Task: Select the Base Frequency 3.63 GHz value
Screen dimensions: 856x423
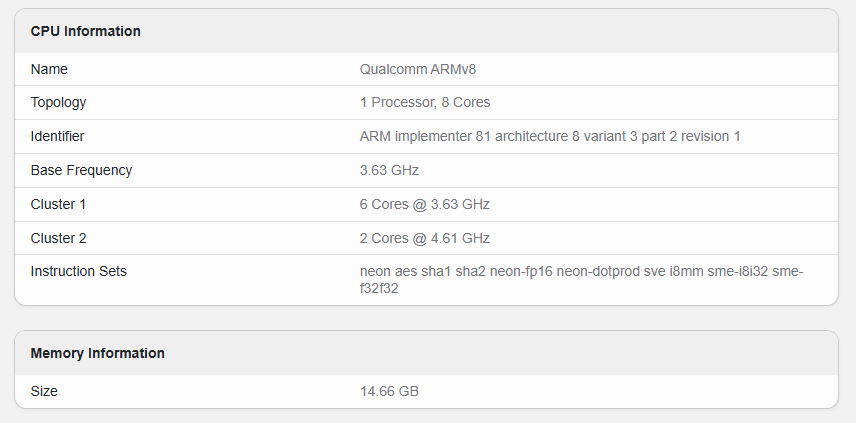Action: pos(389,170)
